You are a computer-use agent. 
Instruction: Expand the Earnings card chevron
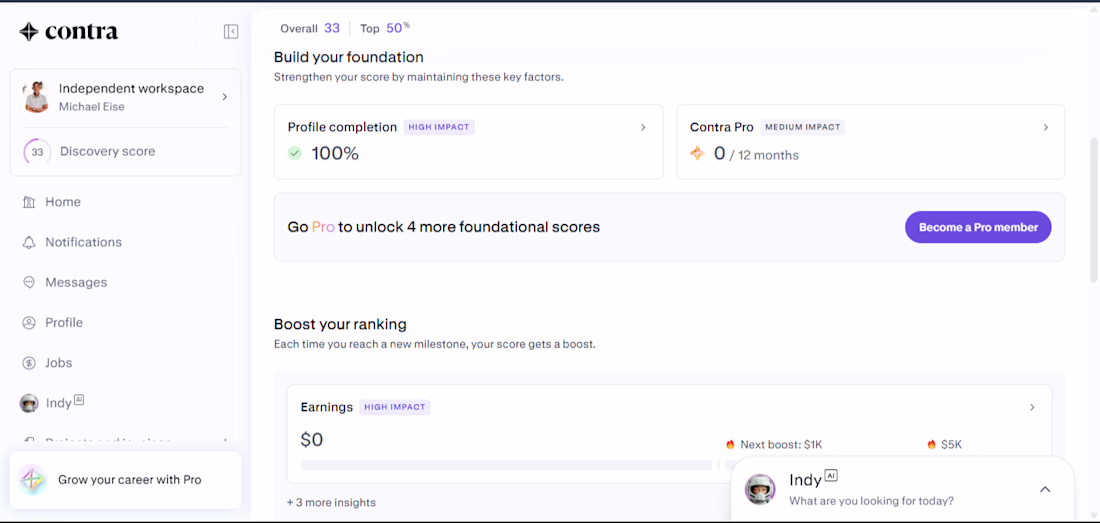1032,408
